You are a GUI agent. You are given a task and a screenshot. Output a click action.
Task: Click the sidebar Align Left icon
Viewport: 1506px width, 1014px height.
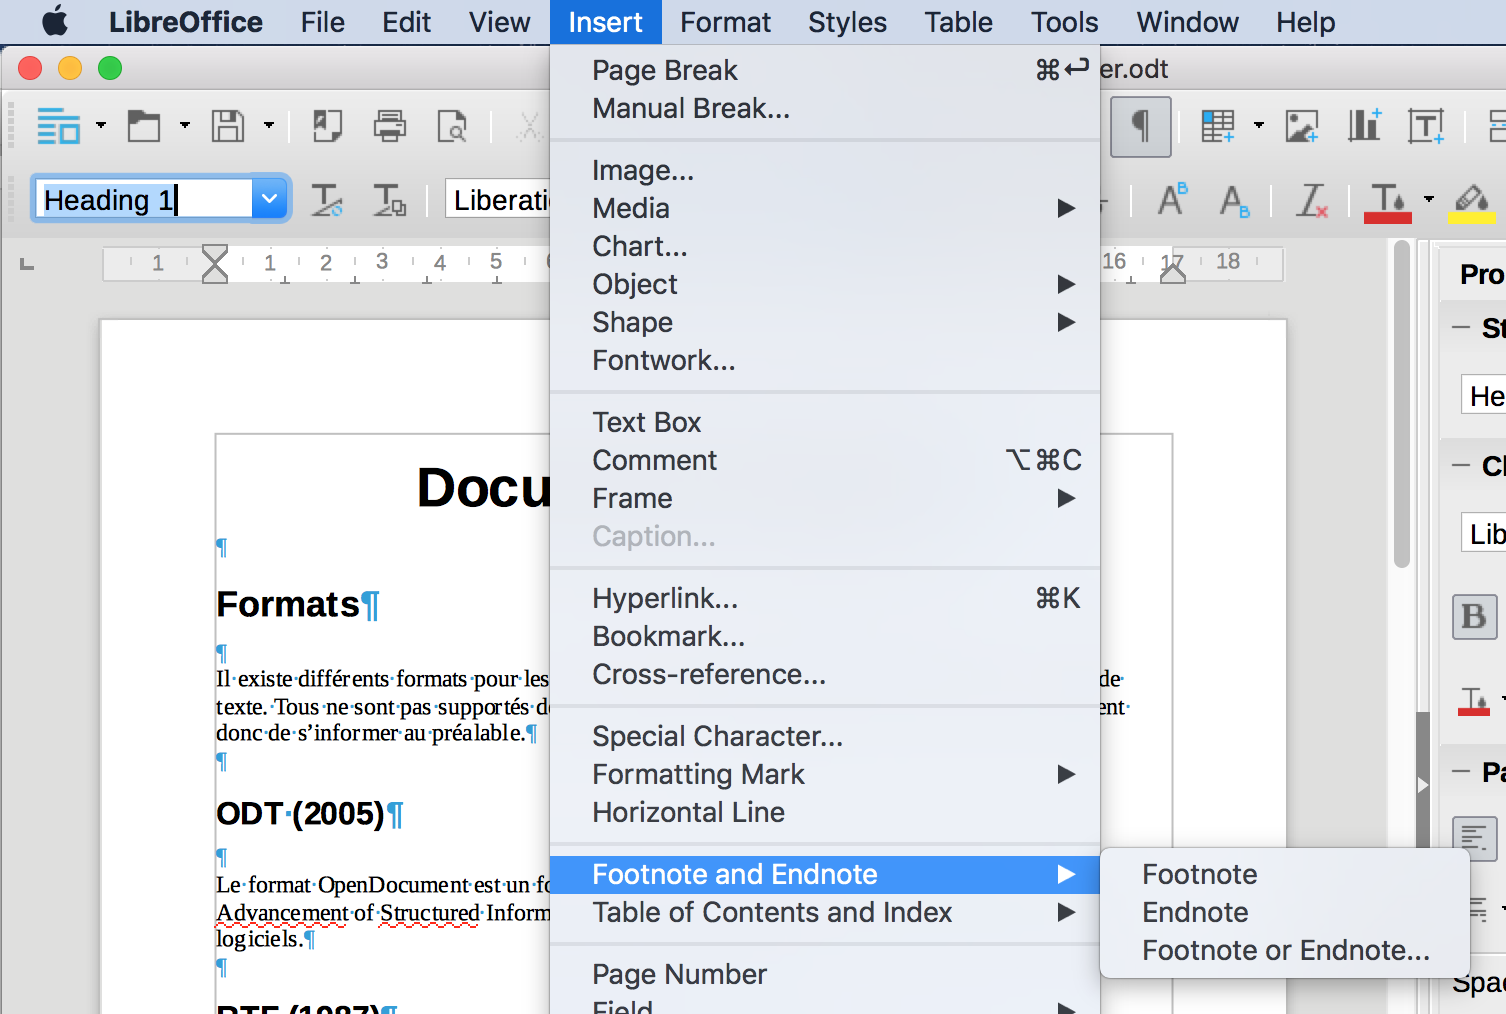1474,837
